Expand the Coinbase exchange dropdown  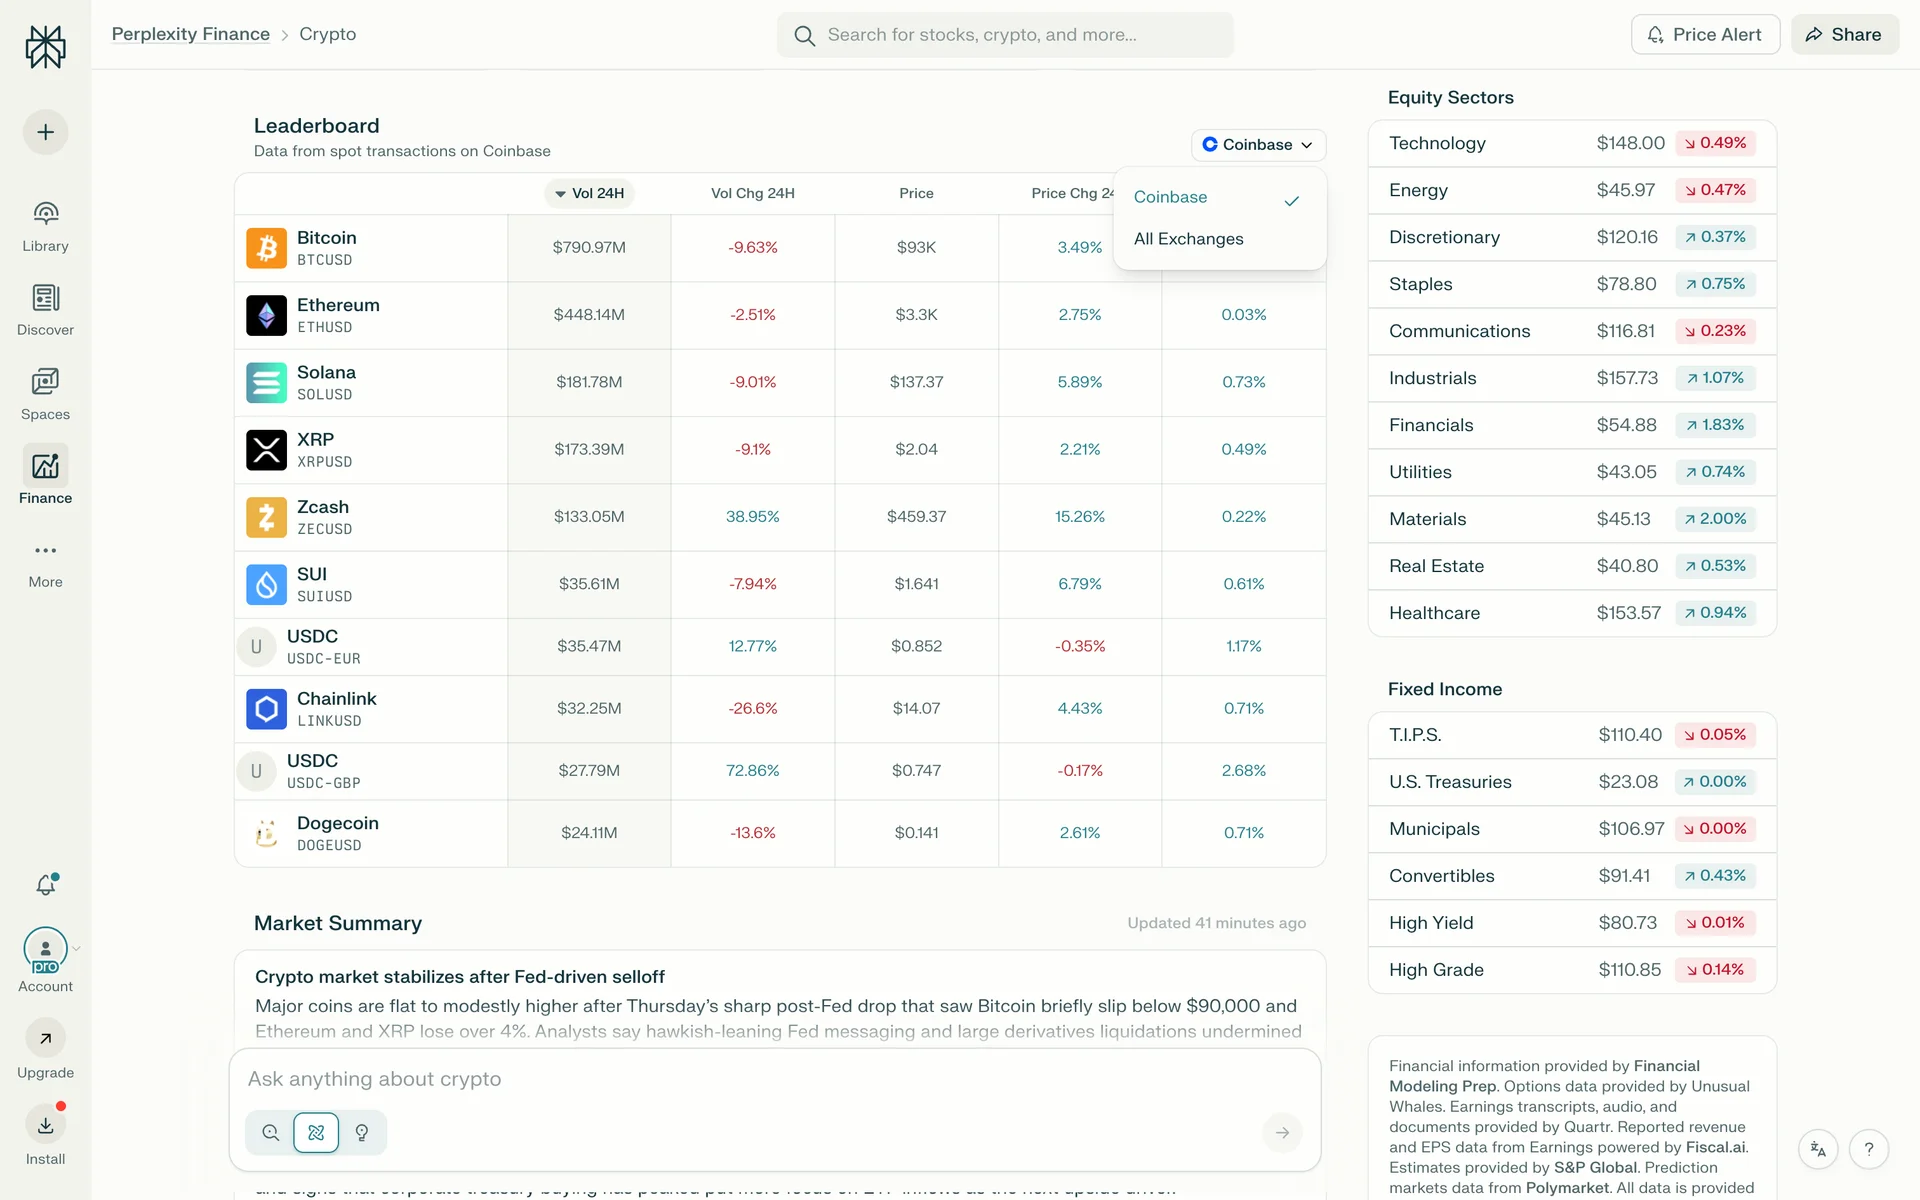pyautogui.click(x=1258, y=145)
